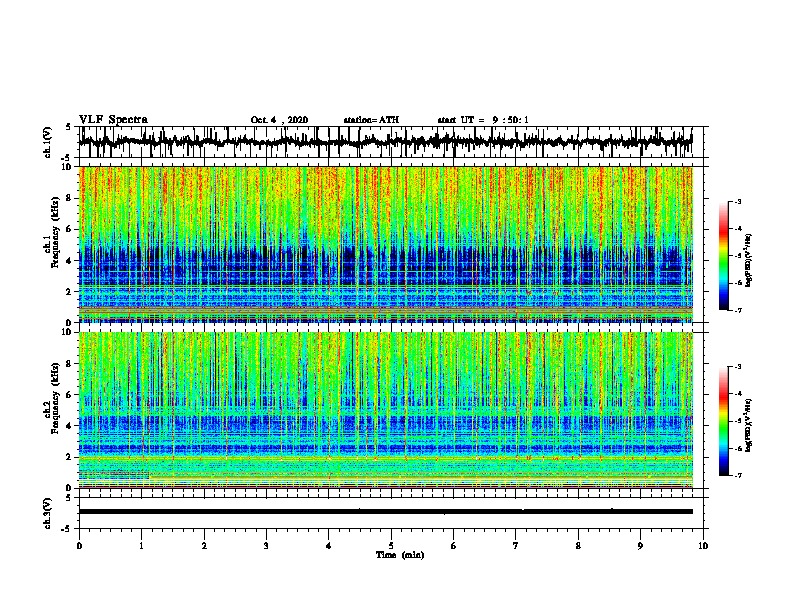Click the ch.3 voltage trace black band
792x612 pixels.
click(385, 512)
